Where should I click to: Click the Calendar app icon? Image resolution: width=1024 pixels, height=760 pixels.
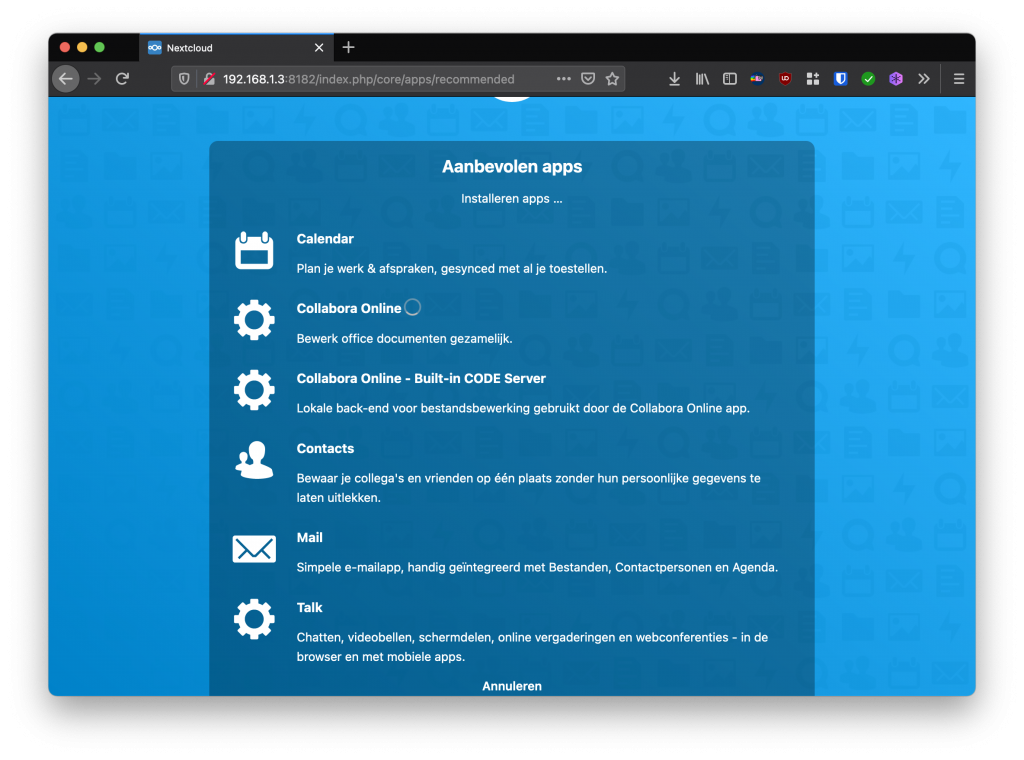coord(254,251)
